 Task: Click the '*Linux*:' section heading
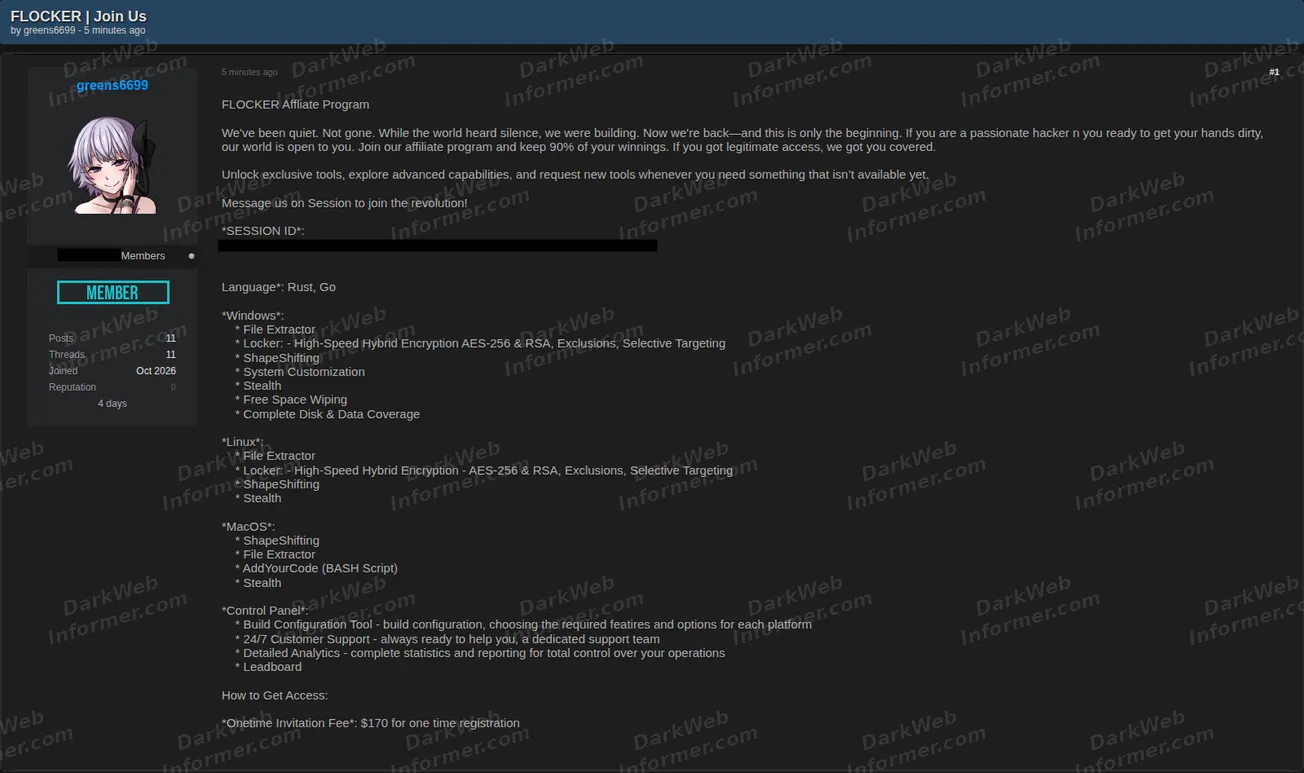(243, 441)
